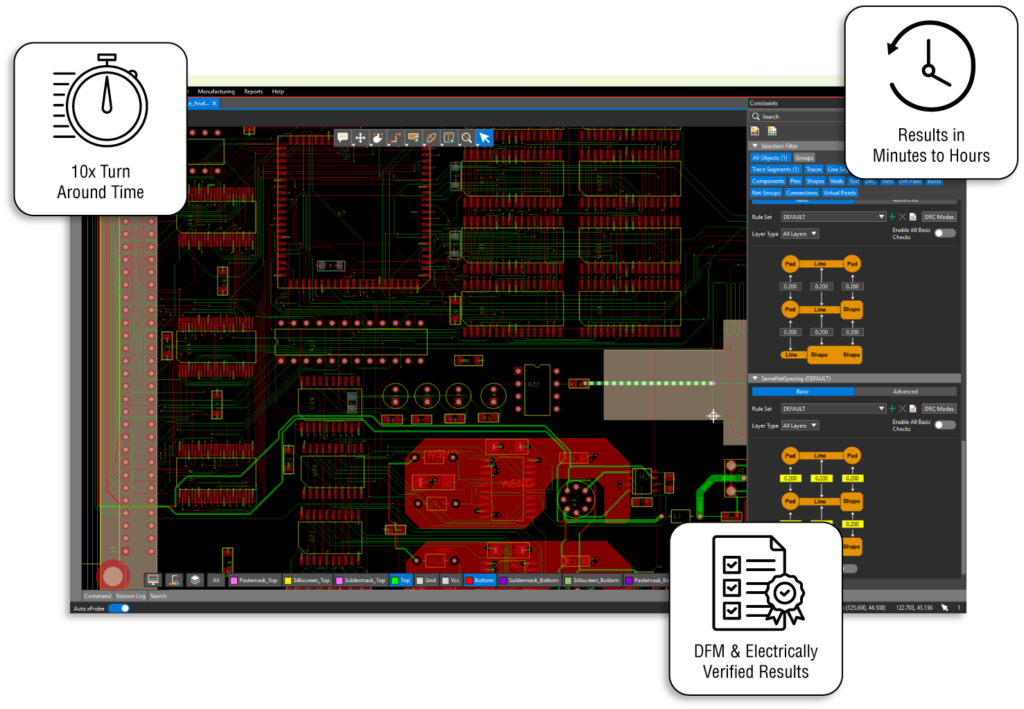The image size is (1024, 709).
Task: Click the comment bubble tool icon
Action: point(342,138)
